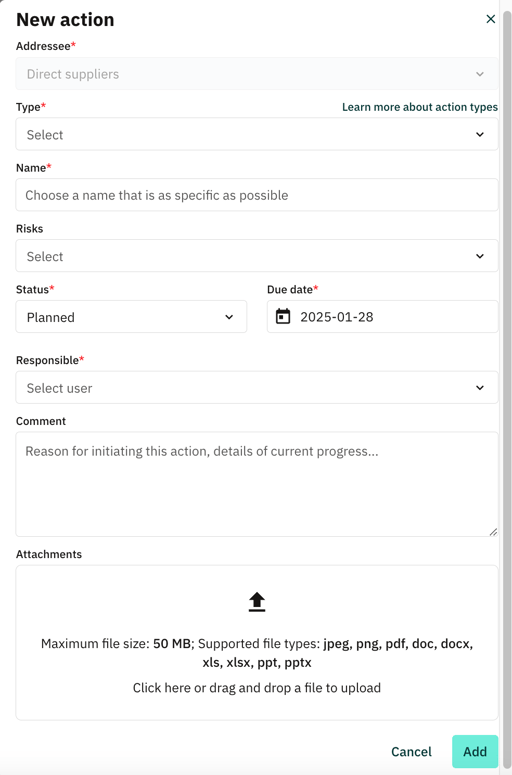The image size is (512, 775).
Task: Focus the Name text field
Action: [257, 195]
